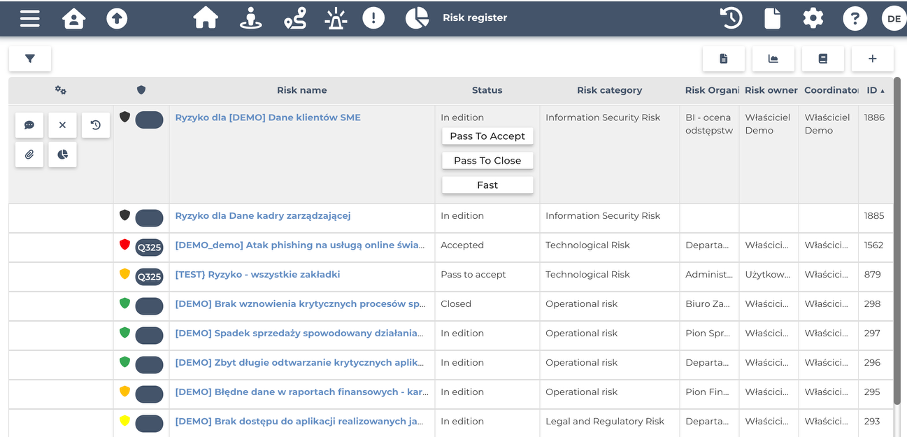Click the Pass To Accept button
Image resolution: width=908 pixels, height=438 pixels.
click(487, 136)
